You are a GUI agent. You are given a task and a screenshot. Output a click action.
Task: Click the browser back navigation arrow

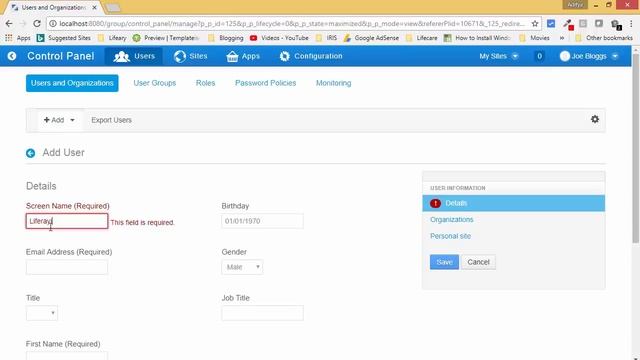(x=9, y=24)
